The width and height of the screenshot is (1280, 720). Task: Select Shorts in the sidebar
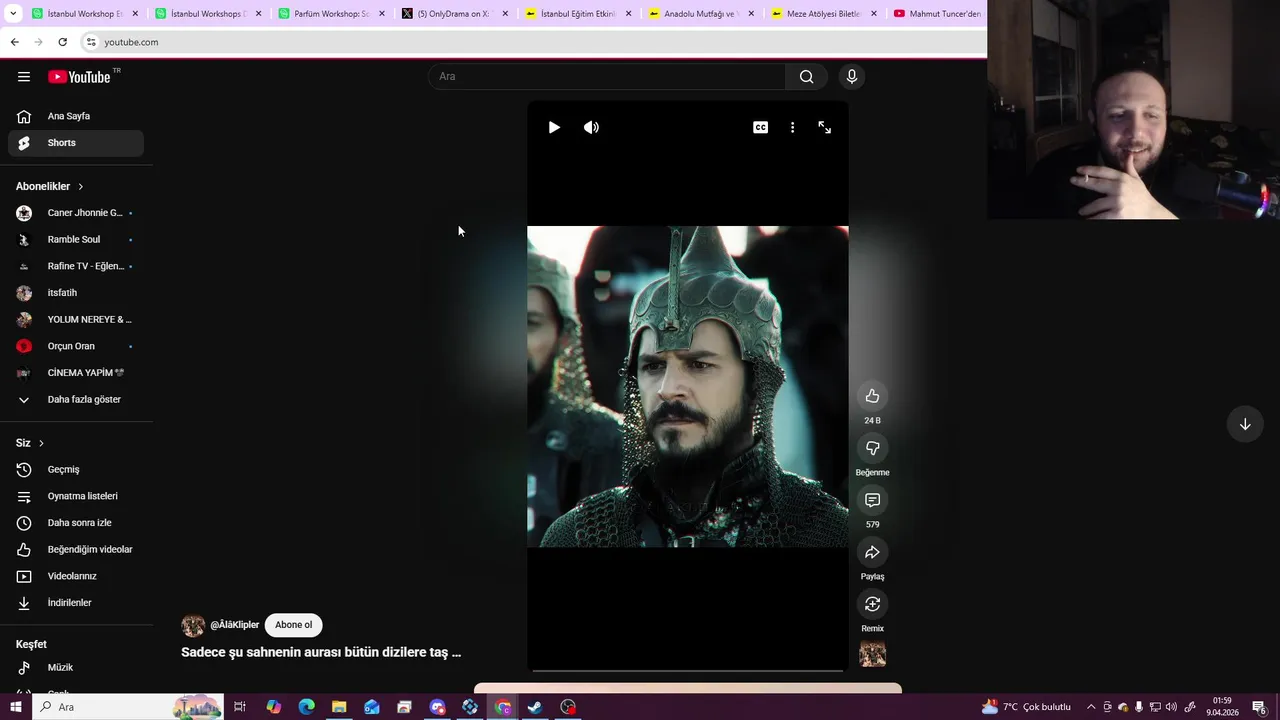pos(76,143)
